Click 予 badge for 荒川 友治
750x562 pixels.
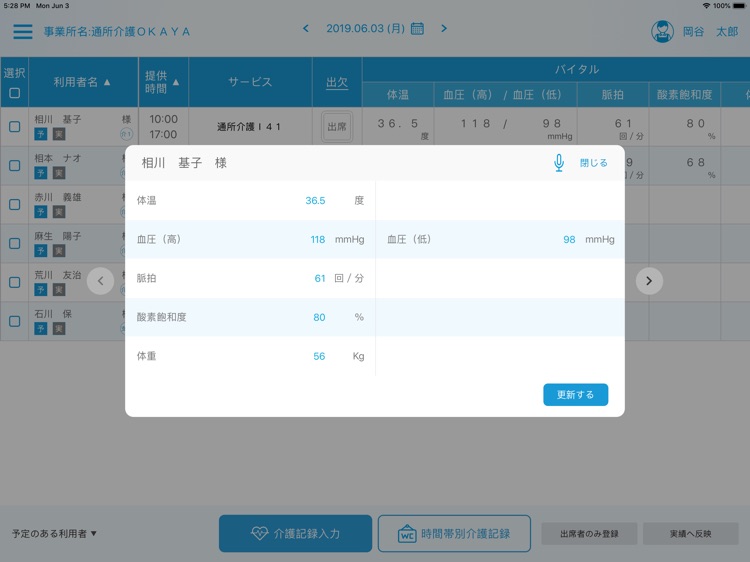pyautogui.click(x=41, y=290)
